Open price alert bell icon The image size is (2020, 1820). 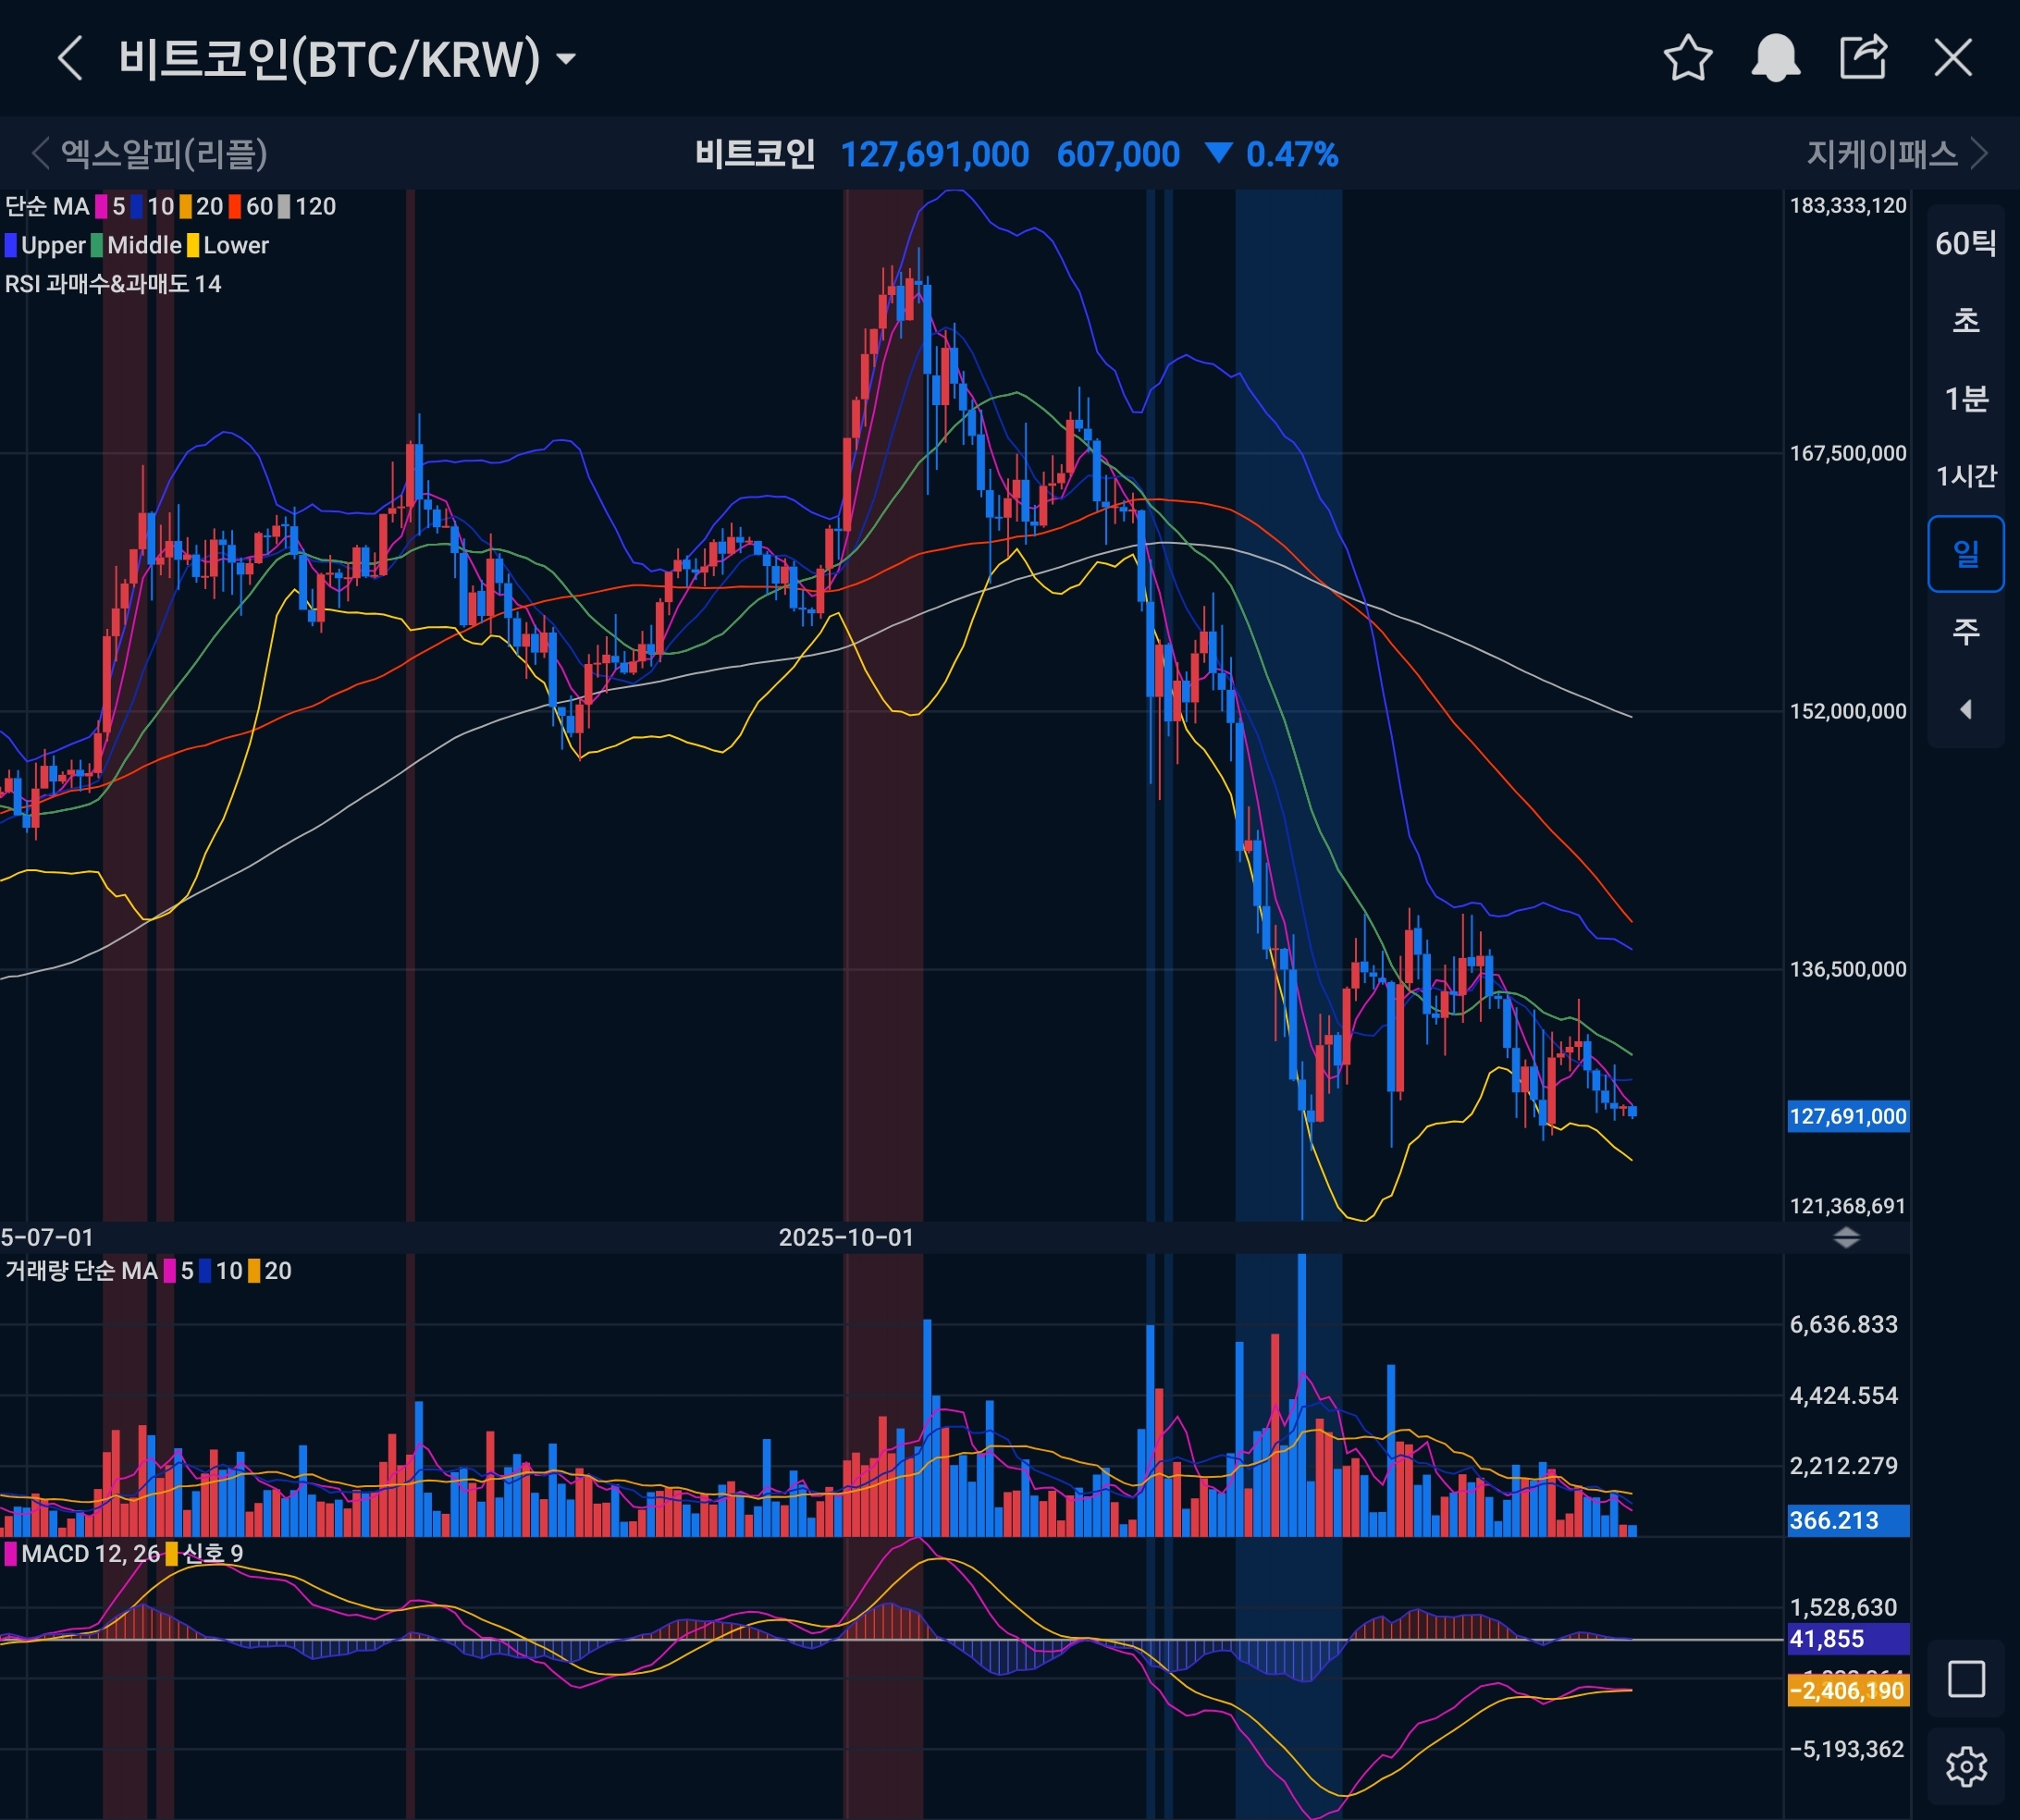tap(1775, 58)
